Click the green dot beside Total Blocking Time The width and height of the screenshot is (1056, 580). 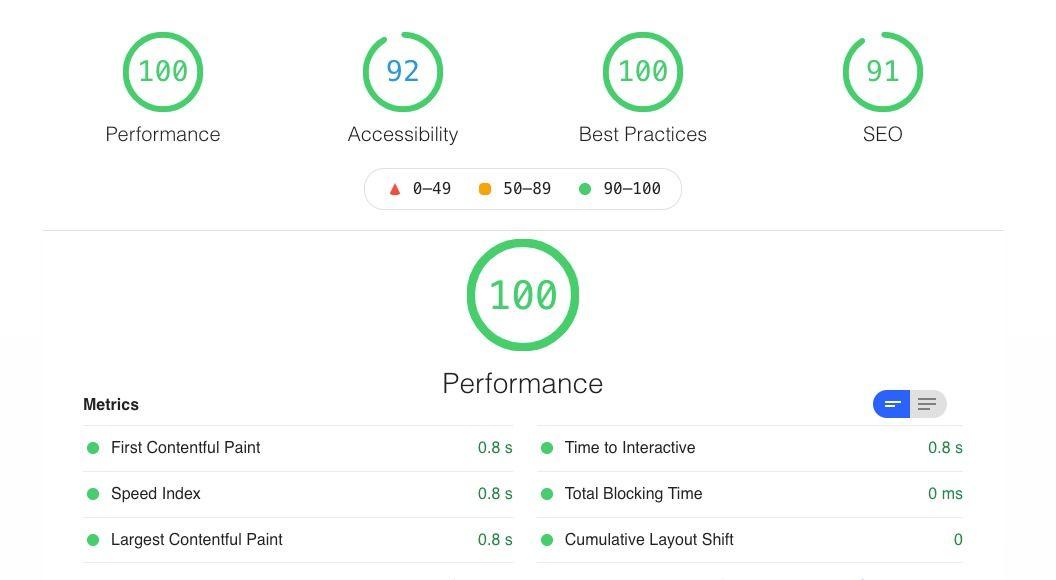click(x=547, y=493)
